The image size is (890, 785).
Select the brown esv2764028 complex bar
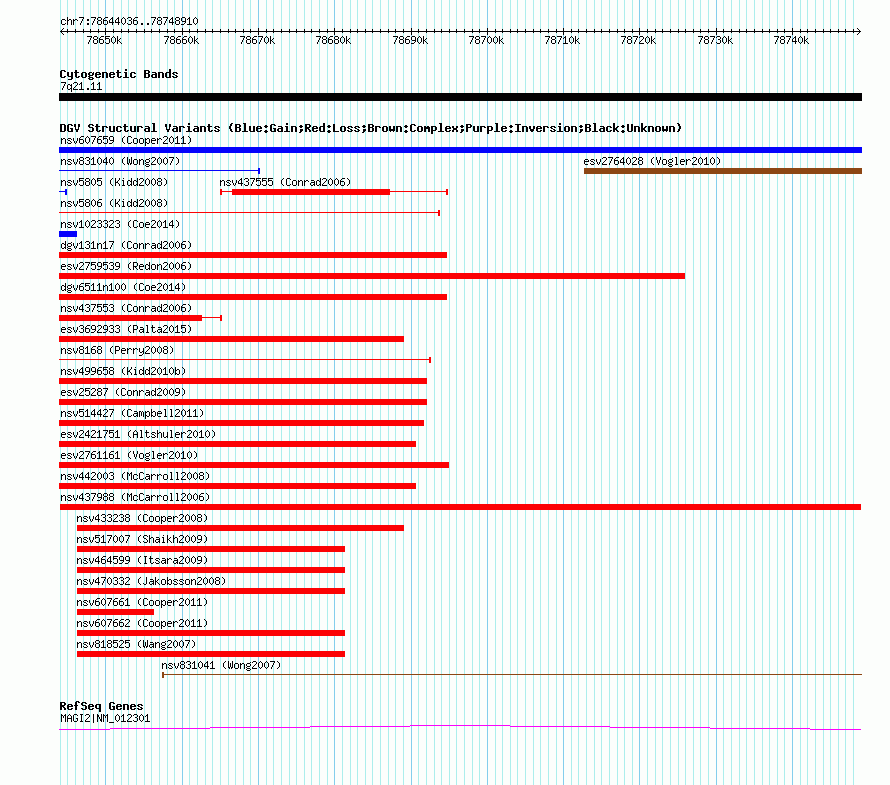click(x=723, y=171)
